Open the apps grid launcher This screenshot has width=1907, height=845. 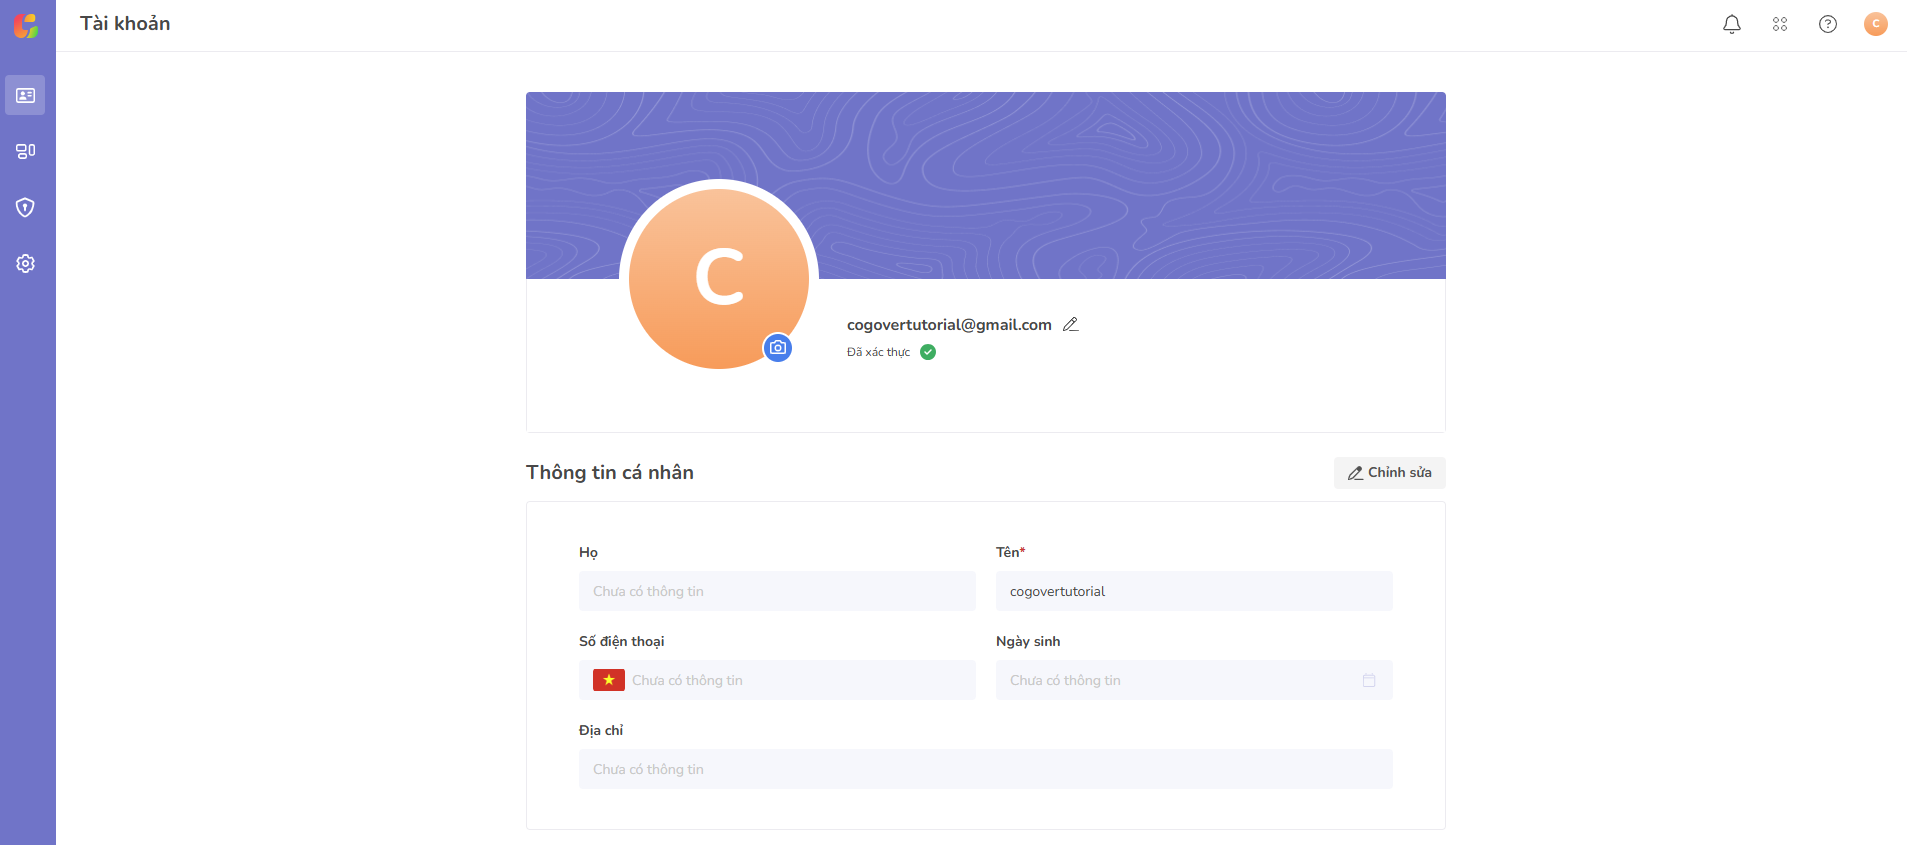pyautogui.click(x=1780, y=24)
